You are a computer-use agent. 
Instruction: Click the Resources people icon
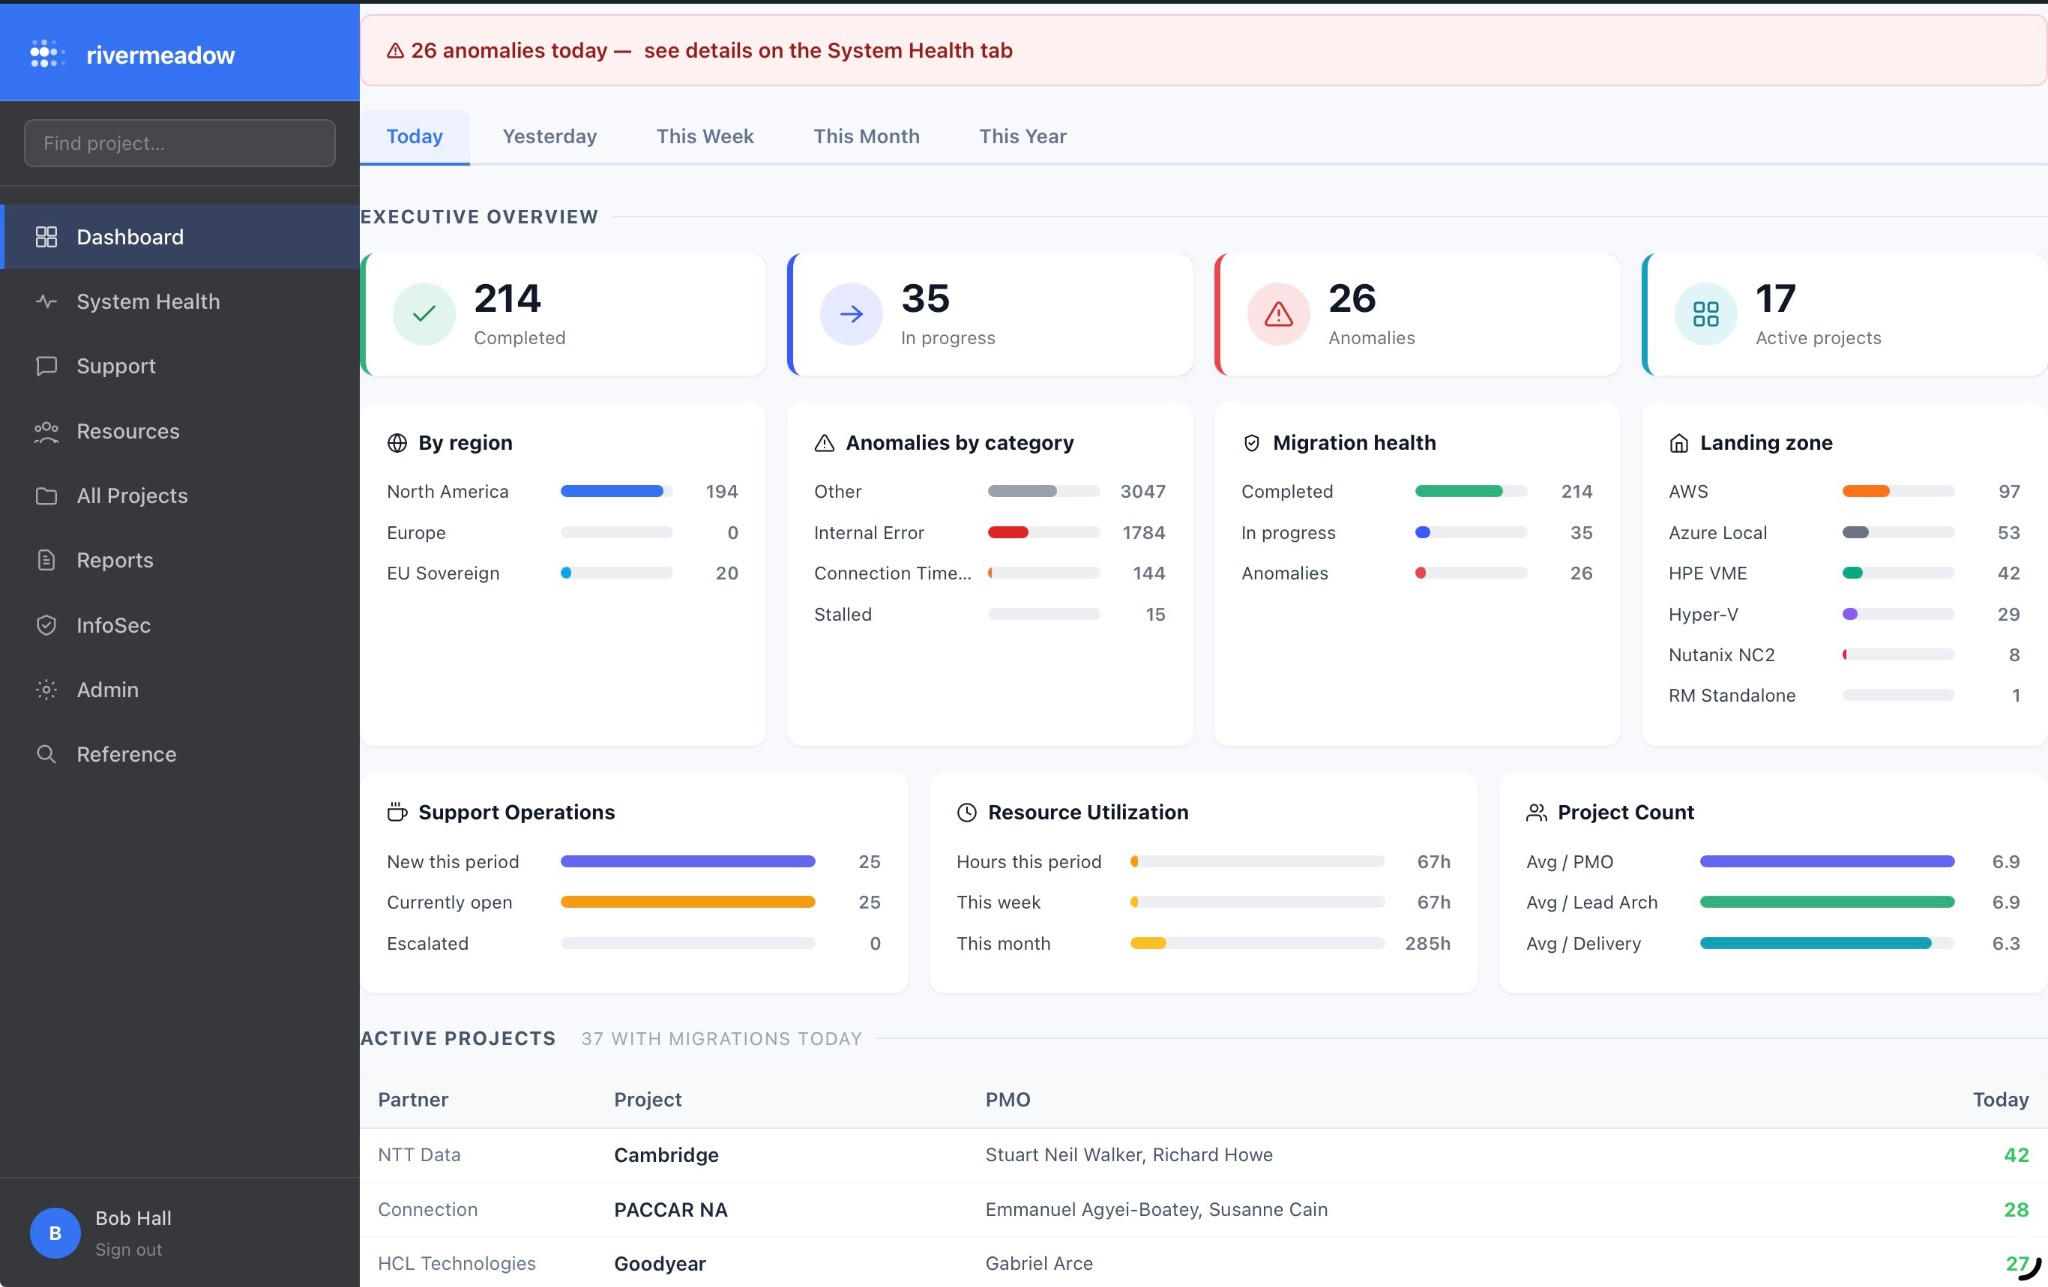[x=46, y=431]
